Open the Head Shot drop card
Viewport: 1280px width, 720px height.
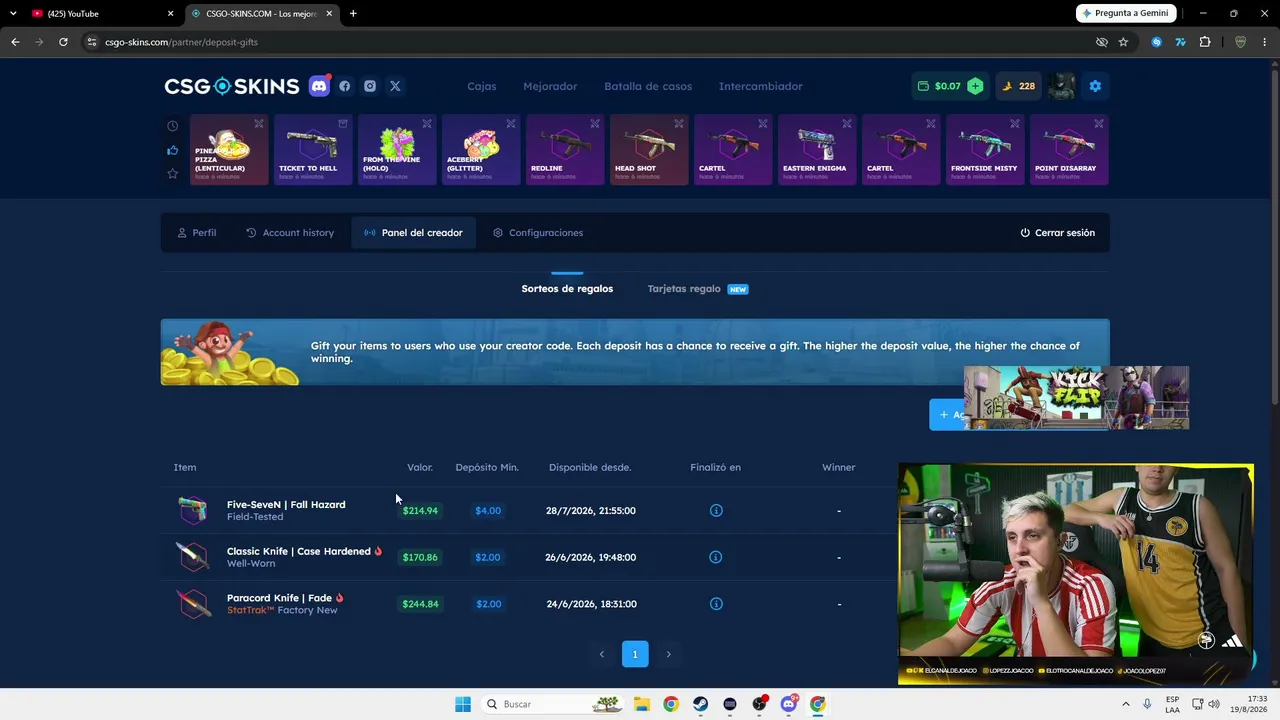click(x=649, y=150)
